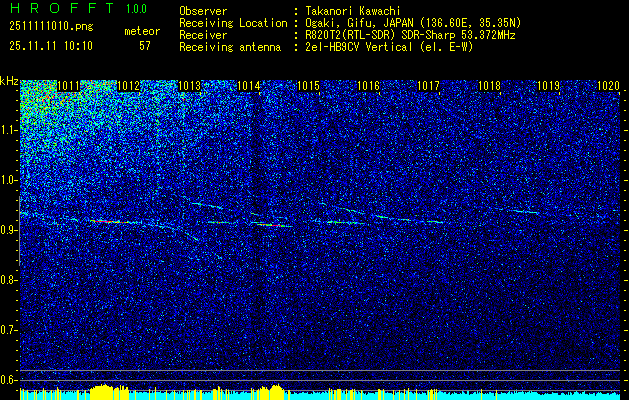The image size is (629, 400).
Task: Click the time marker 1014
Action: click(249, 86)
